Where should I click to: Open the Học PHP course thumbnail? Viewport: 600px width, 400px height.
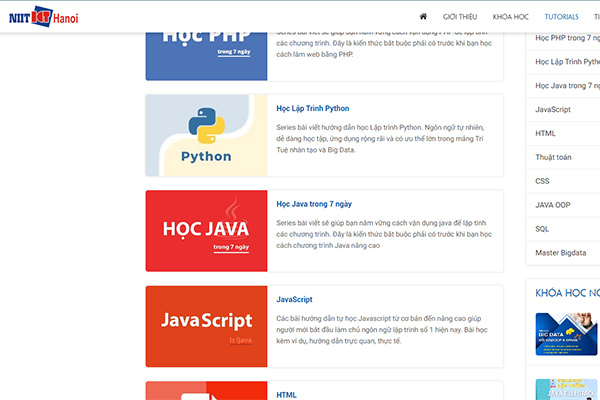click(206, 56)
